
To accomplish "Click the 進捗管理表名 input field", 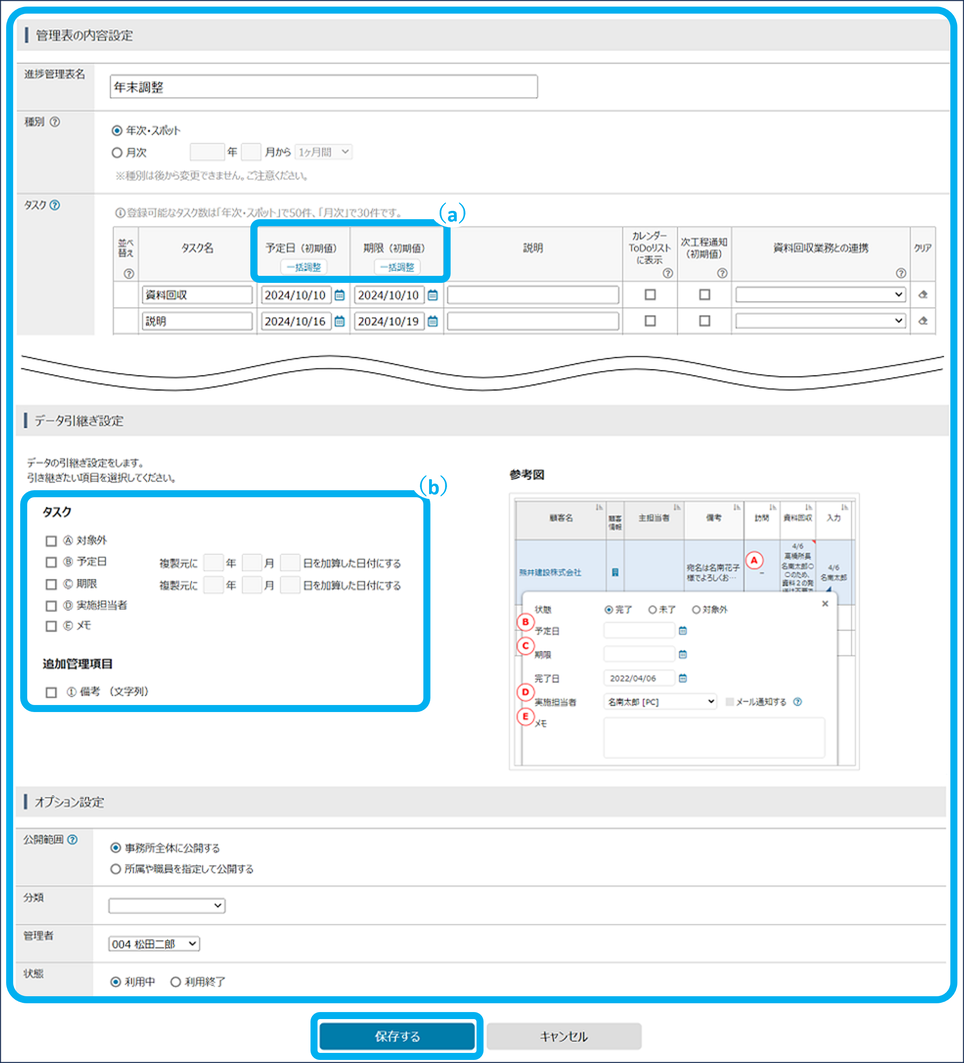I will point(323,87).
